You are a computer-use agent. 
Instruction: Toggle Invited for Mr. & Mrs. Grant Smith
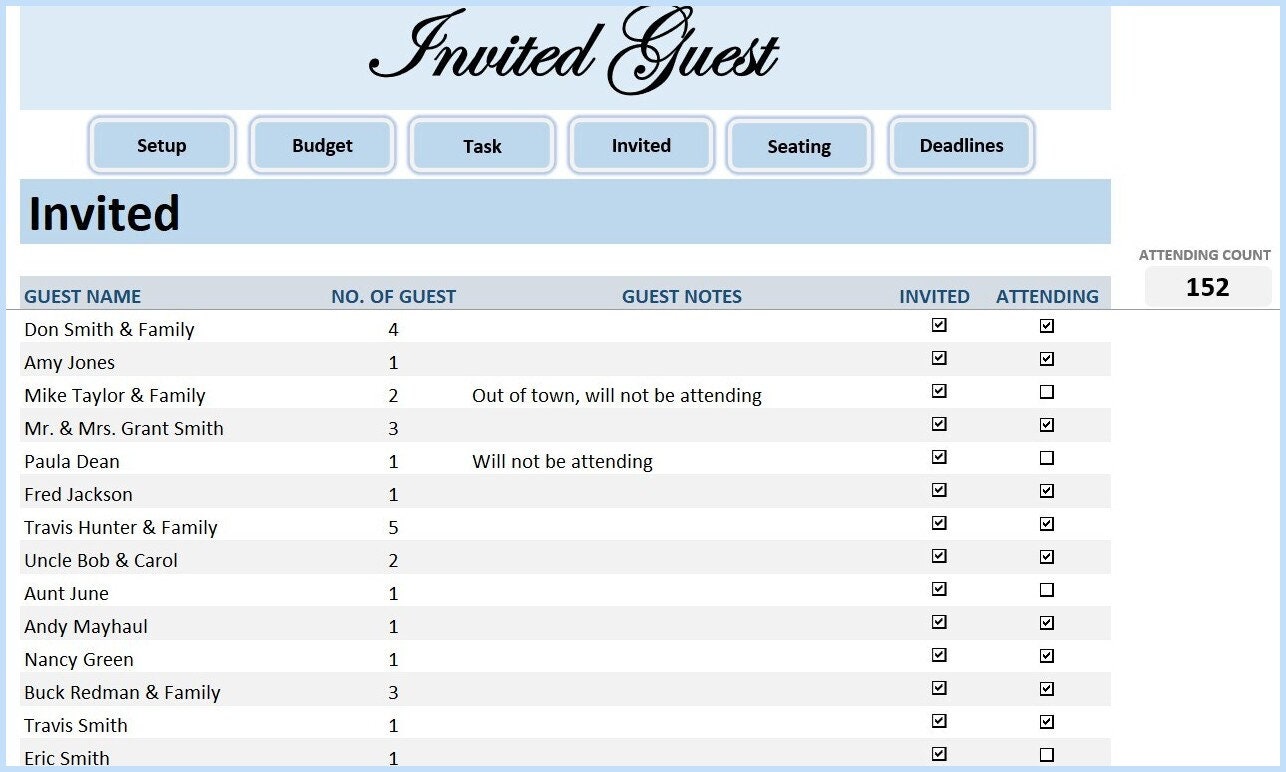tap(939, 424)
